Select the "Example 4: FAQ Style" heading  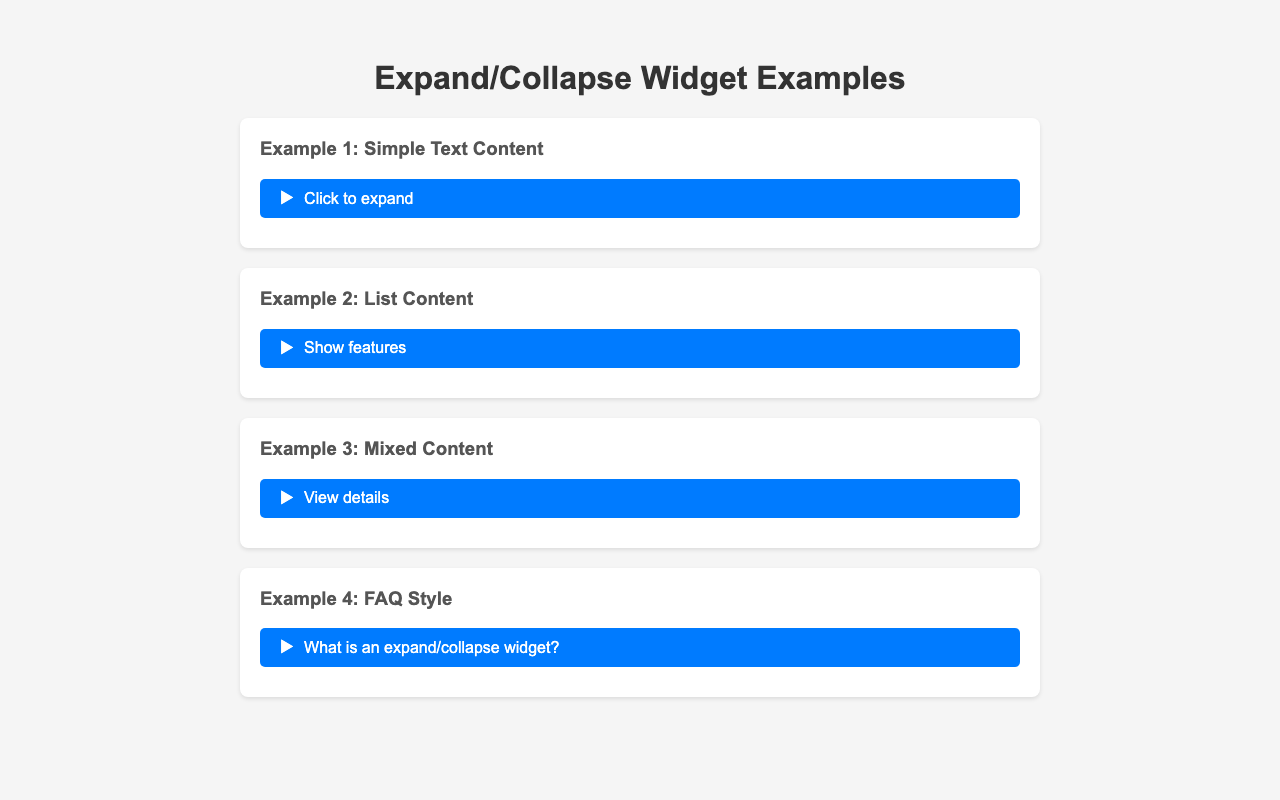[356, 599]
